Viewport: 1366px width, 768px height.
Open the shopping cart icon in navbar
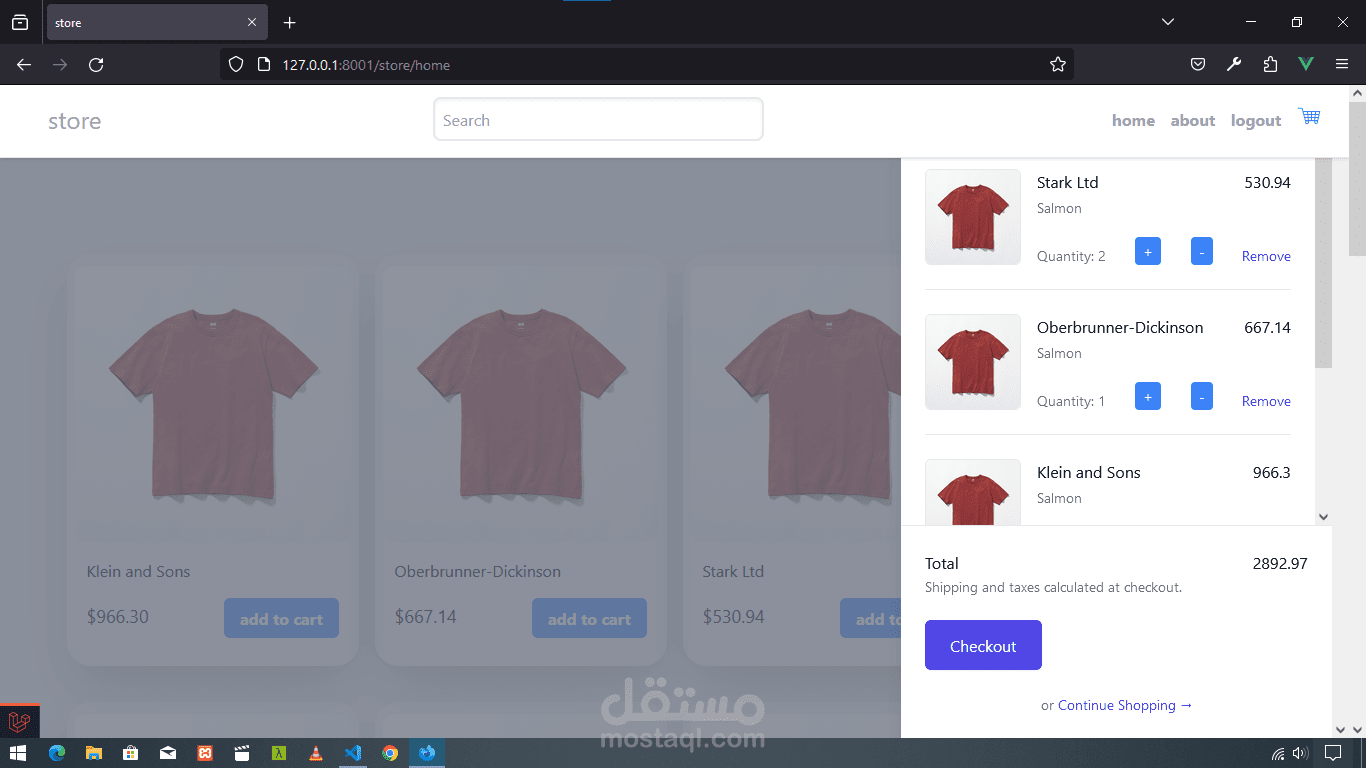pyautogui.click(x=1309, y=116)
